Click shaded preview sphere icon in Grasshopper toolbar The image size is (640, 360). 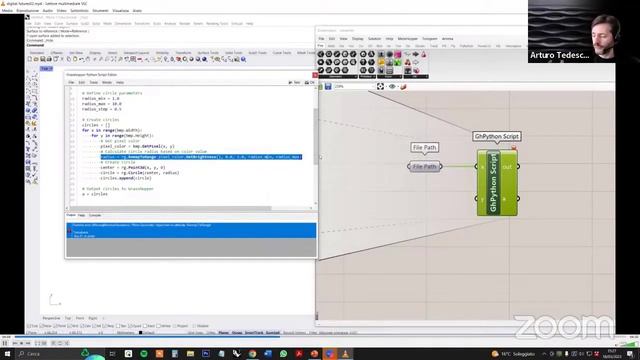click(403, 87)
